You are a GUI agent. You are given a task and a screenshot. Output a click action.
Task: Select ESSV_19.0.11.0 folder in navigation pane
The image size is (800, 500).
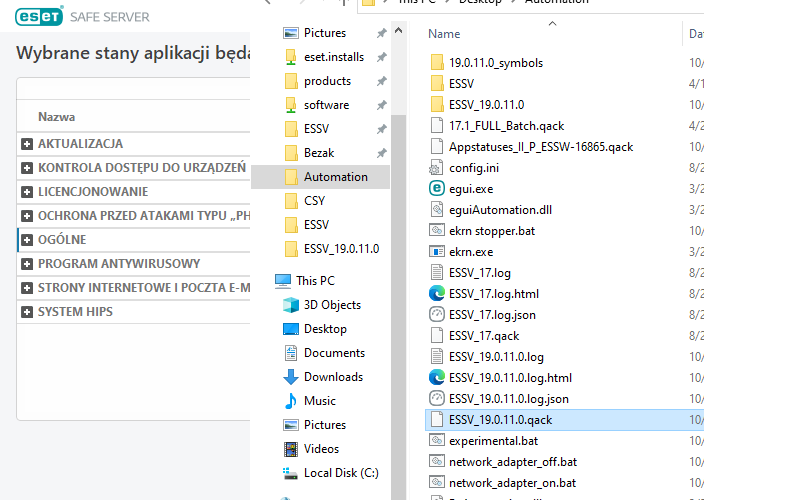(341, 248)
